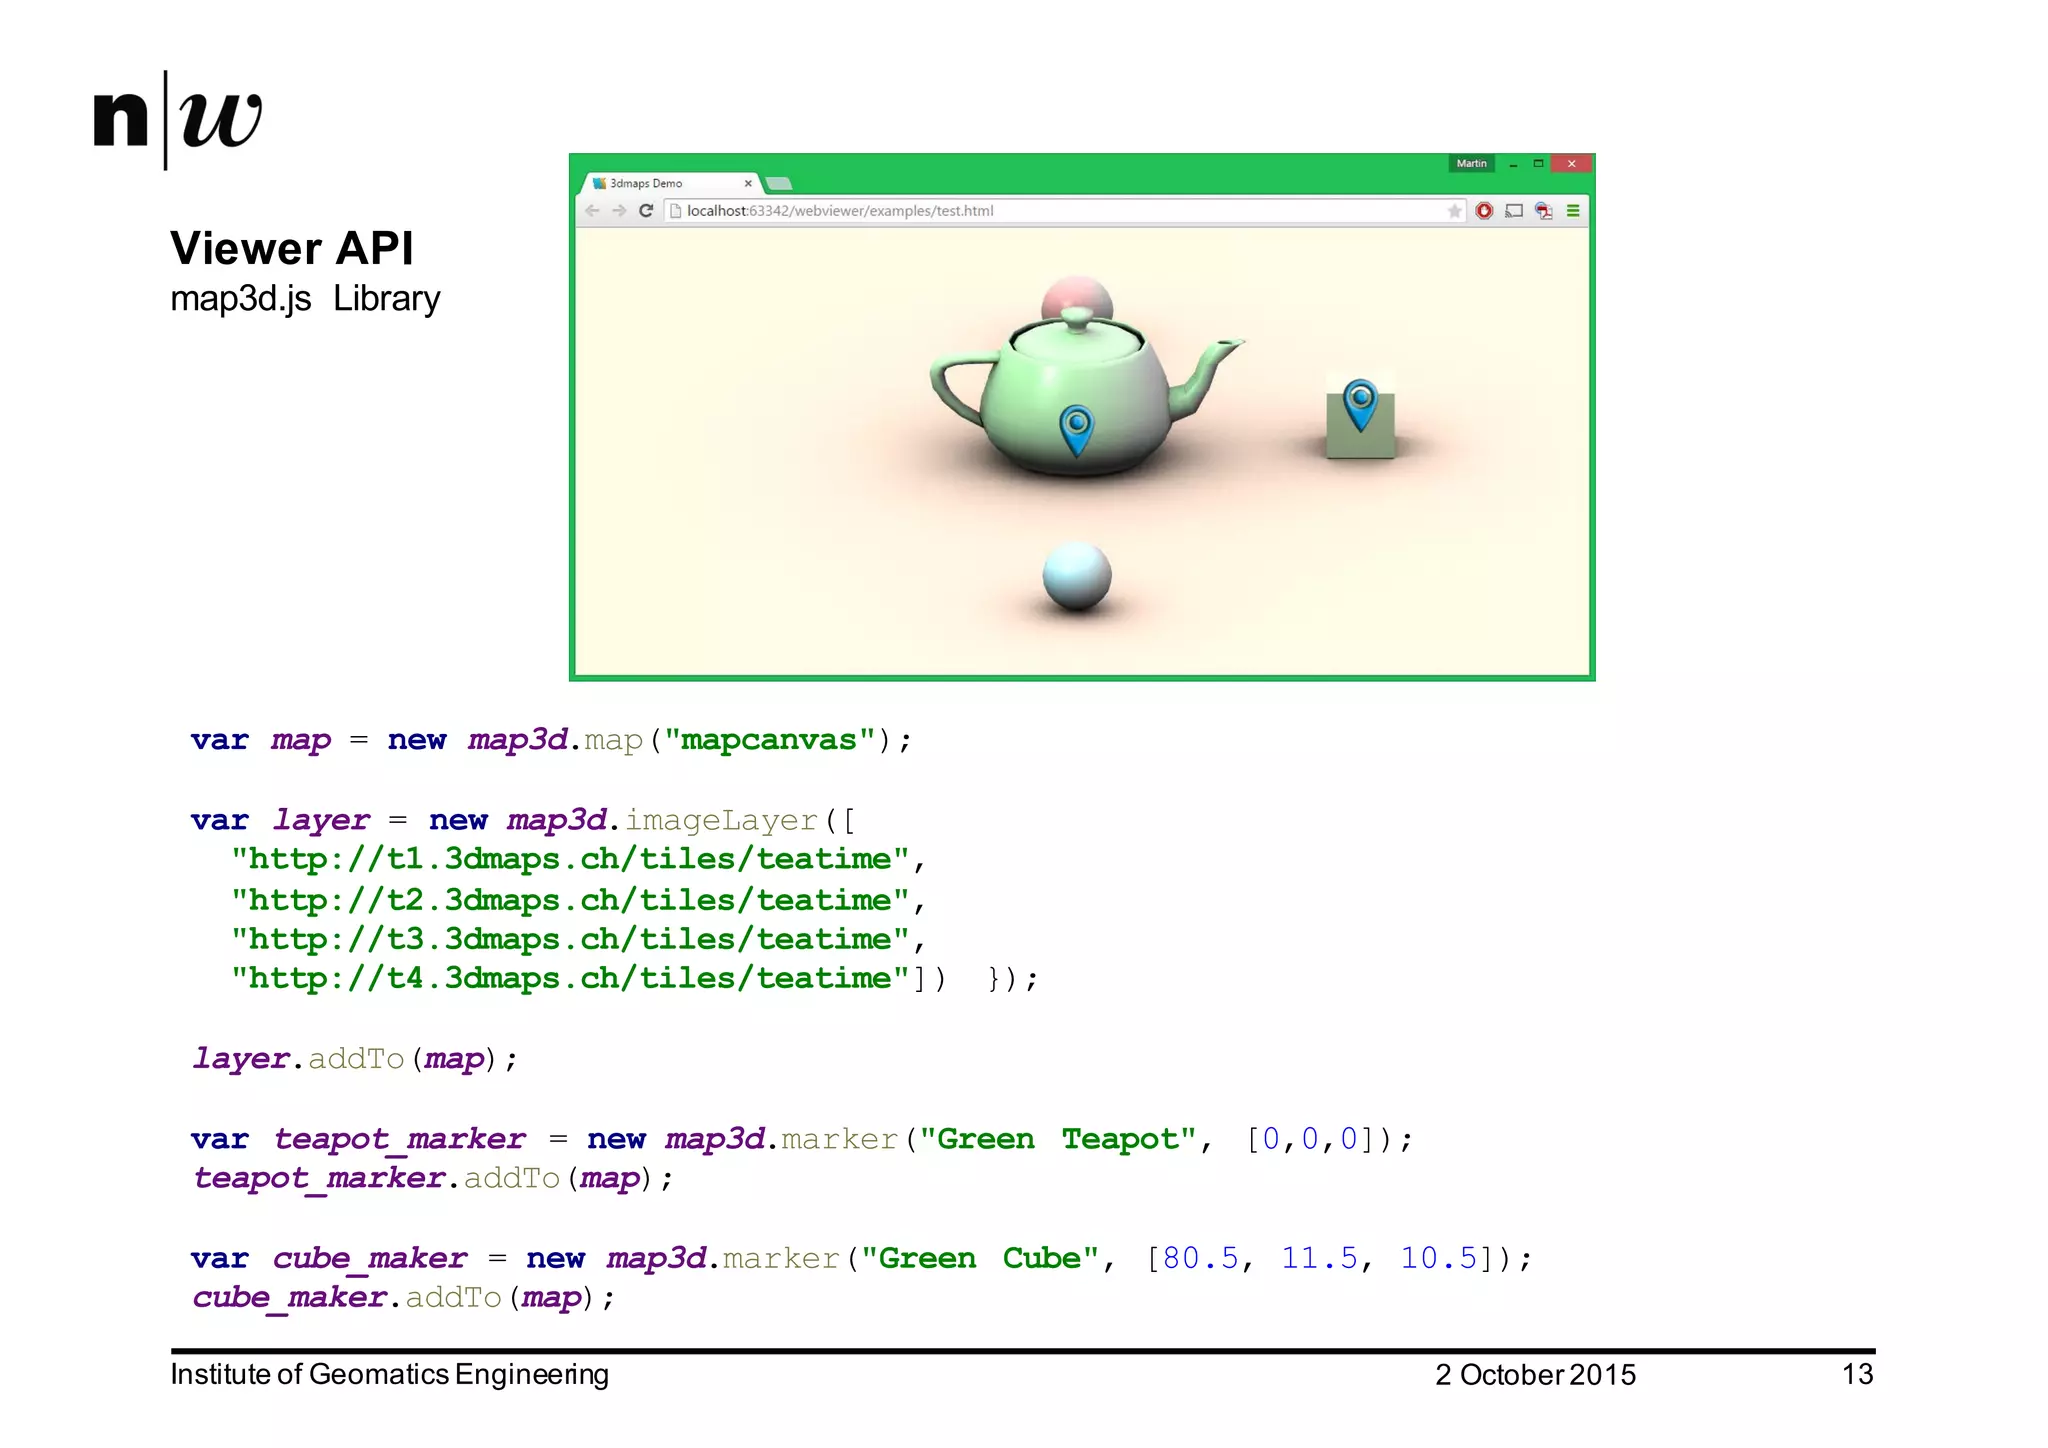Screen dimensions: 2048x1448
Task: Open the Martin profile button
Action: click(1471, 164)
